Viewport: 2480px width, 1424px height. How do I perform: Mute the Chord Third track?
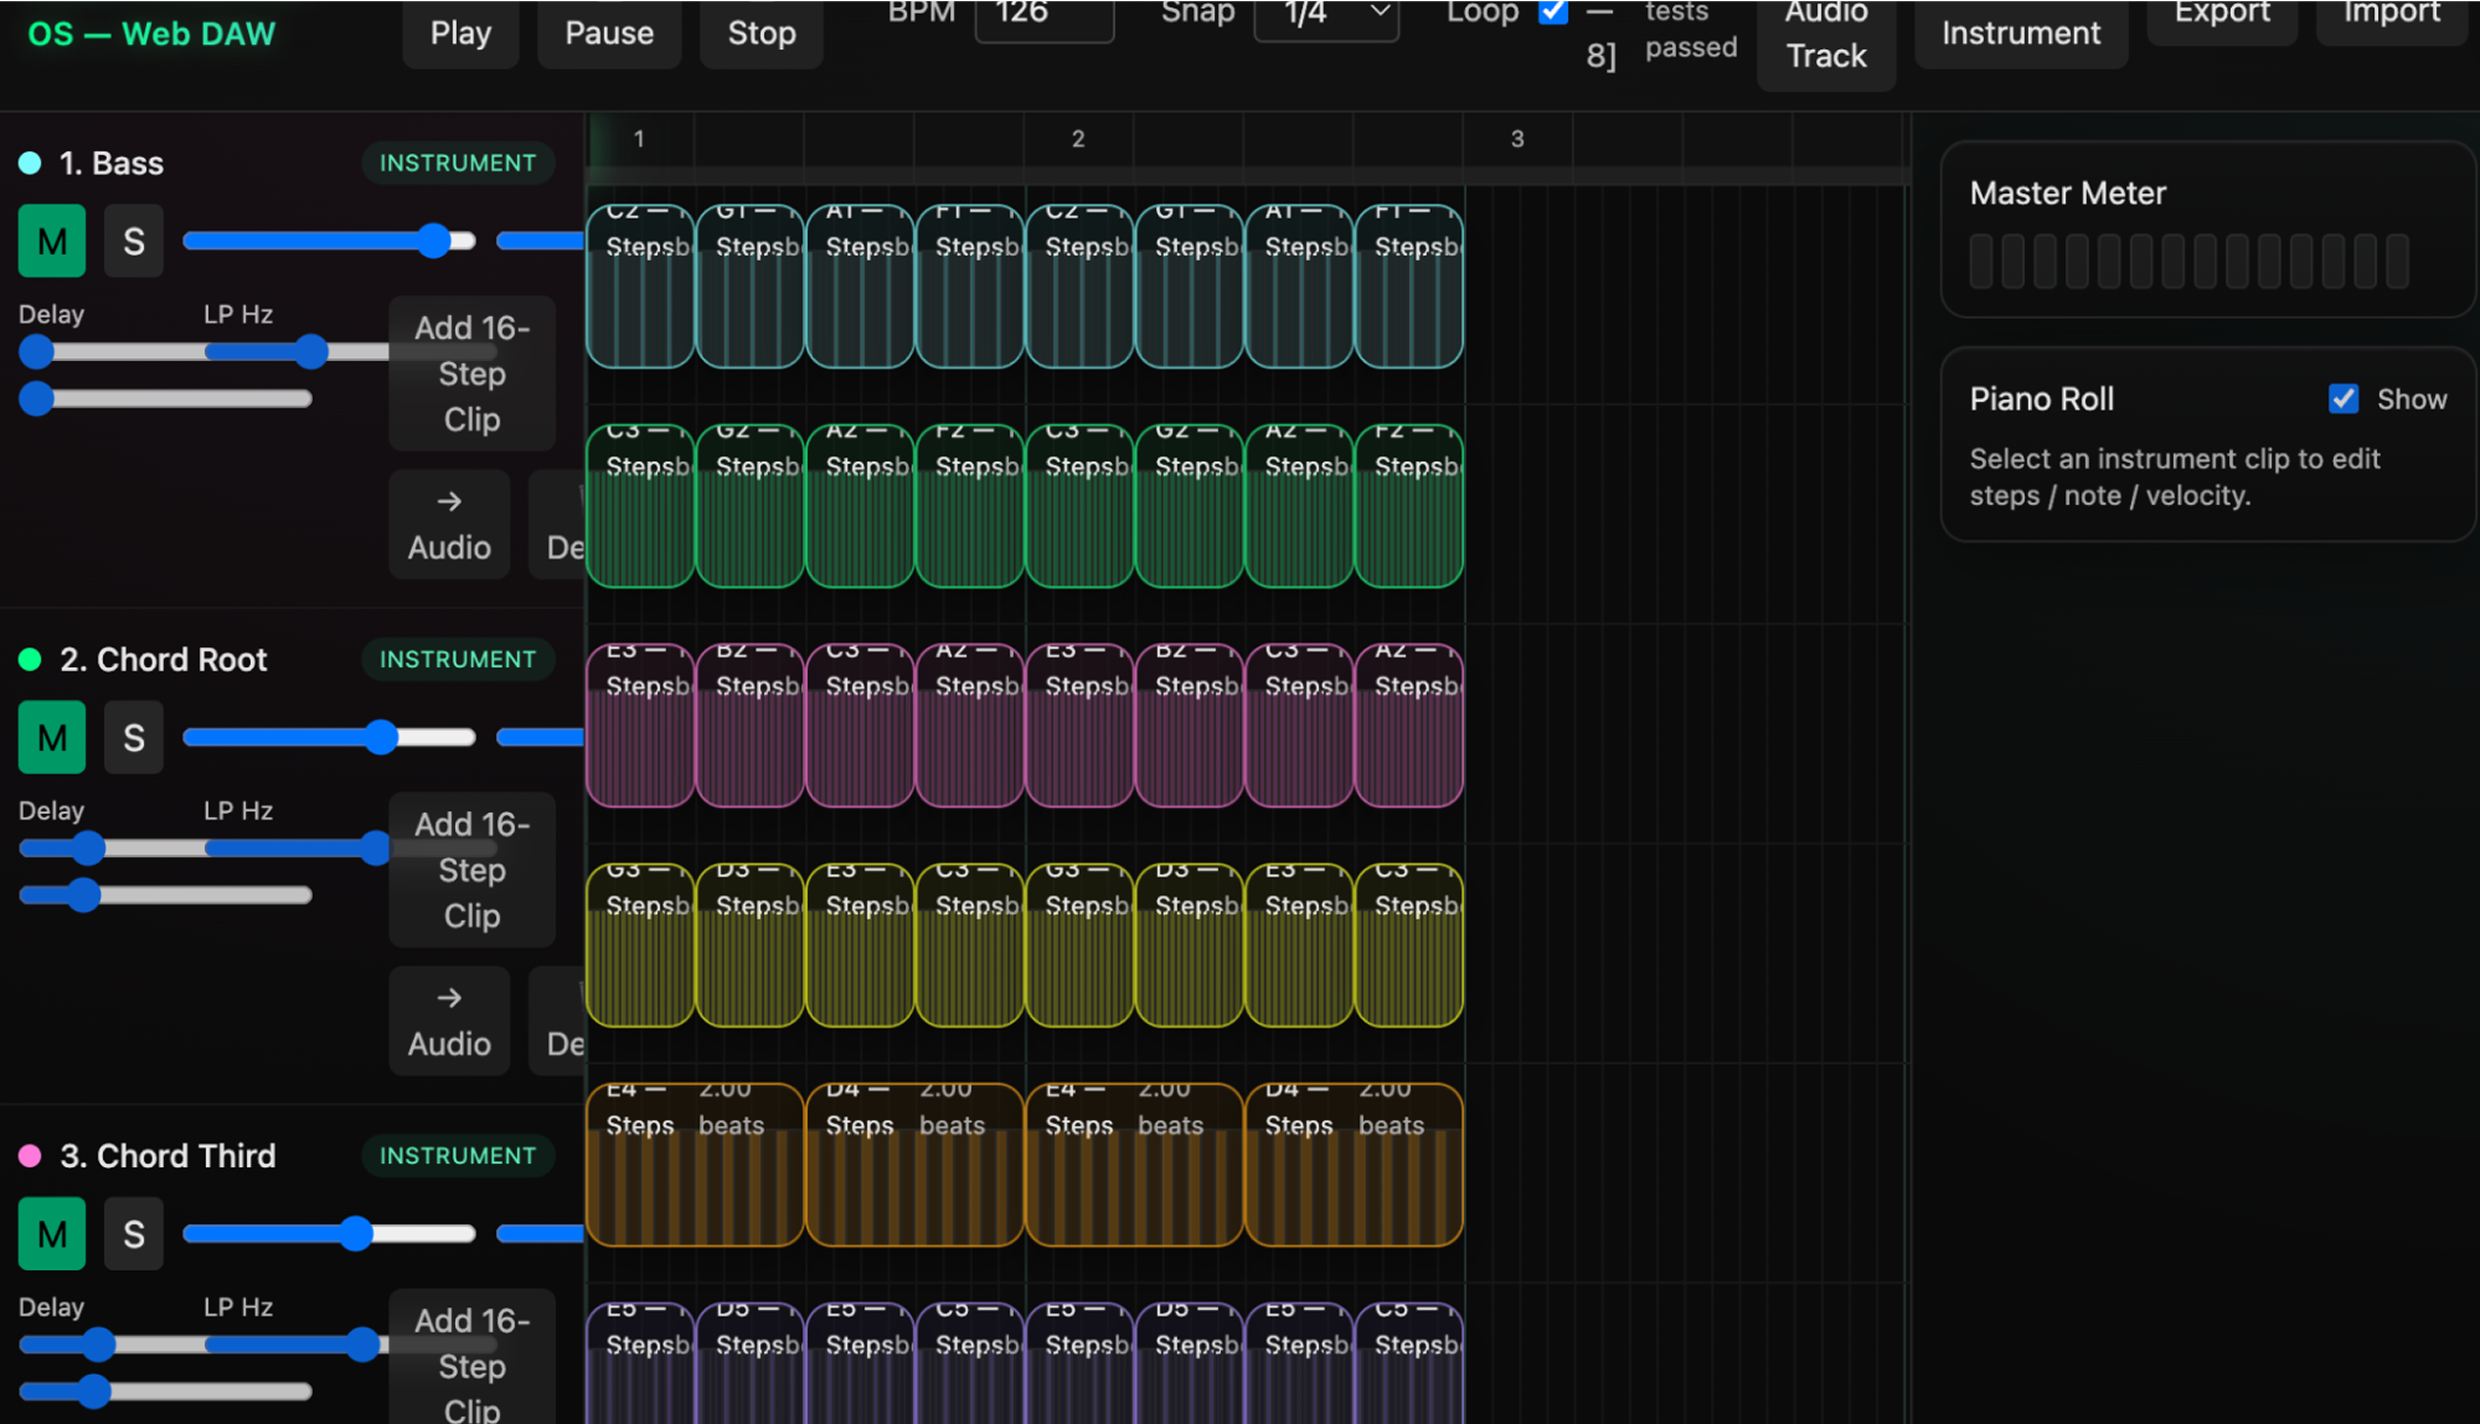[x=51, y=1233]
